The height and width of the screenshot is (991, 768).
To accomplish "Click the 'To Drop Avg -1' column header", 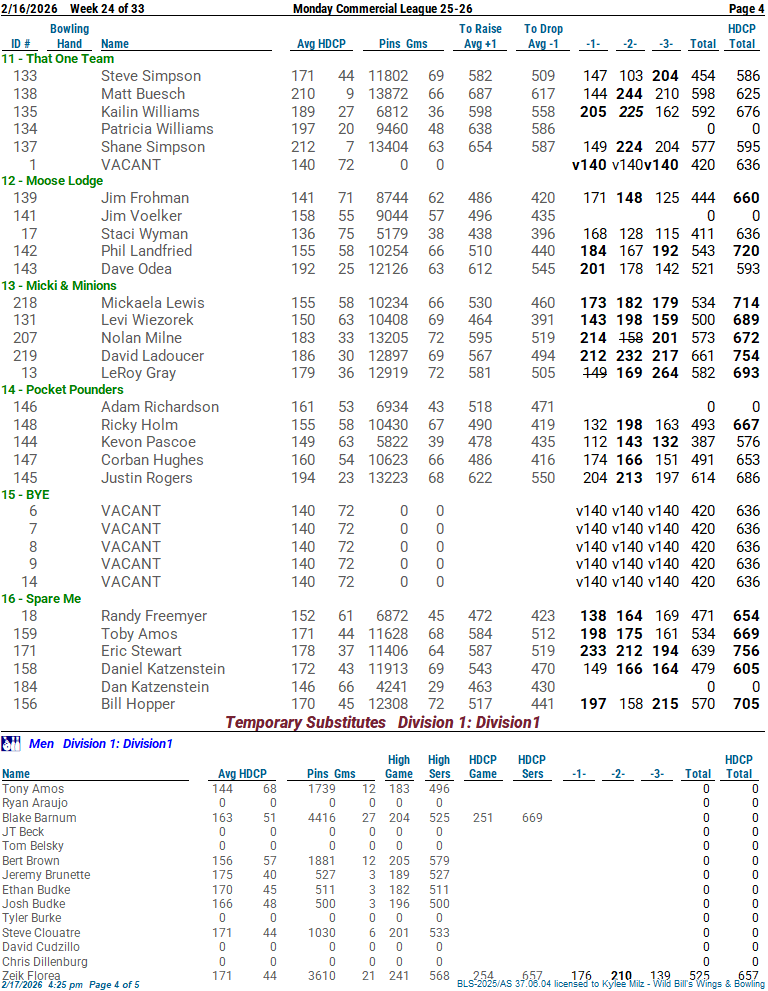I will click(543, 37).
